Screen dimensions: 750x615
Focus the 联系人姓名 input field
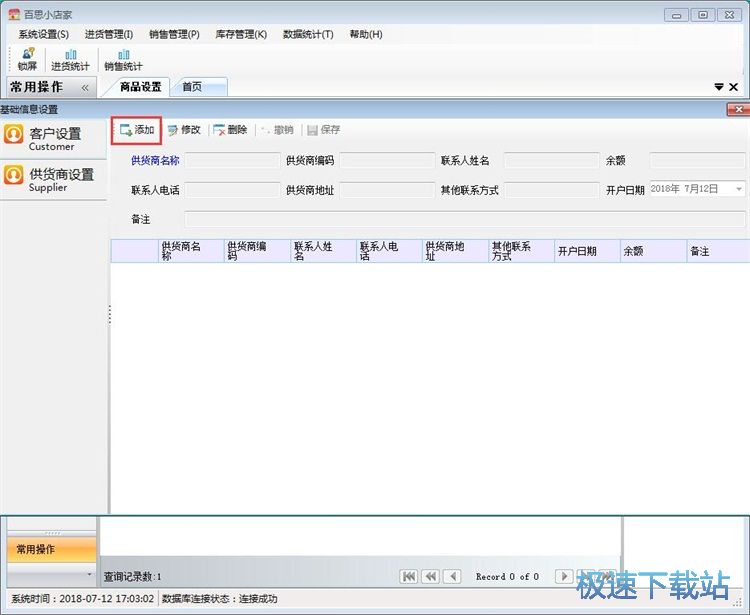click(551, 160)
